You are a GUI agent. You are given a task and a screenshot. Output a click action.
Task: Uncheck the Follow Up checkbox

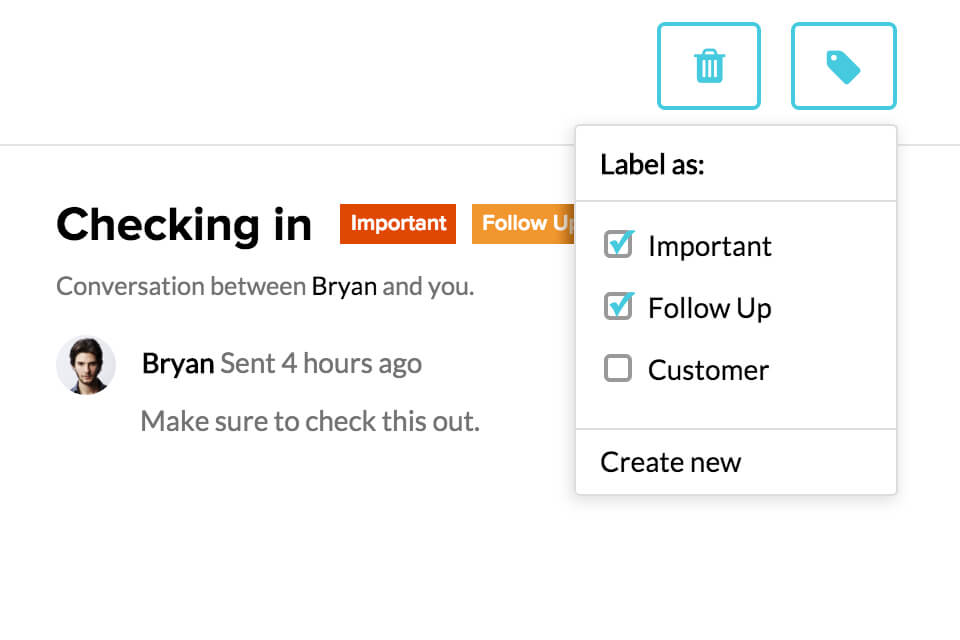[619, 307]
